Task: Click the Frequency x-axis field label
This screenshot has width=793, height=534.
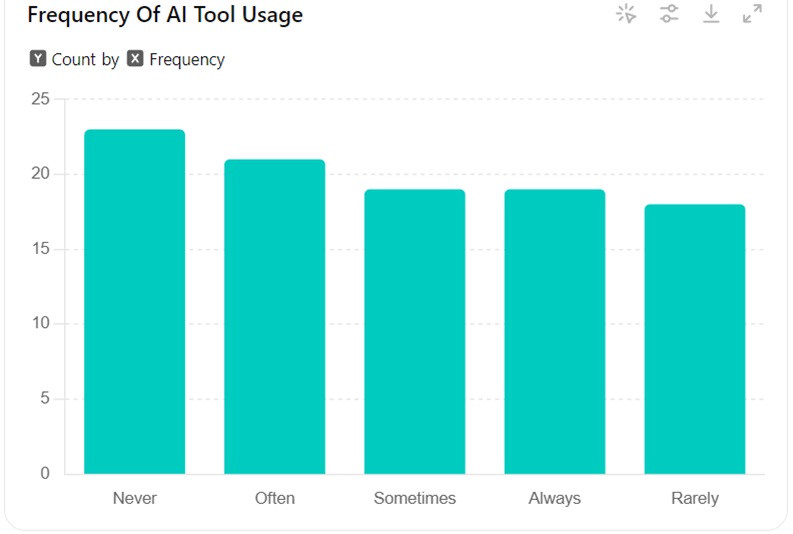Action: (187, 59)
